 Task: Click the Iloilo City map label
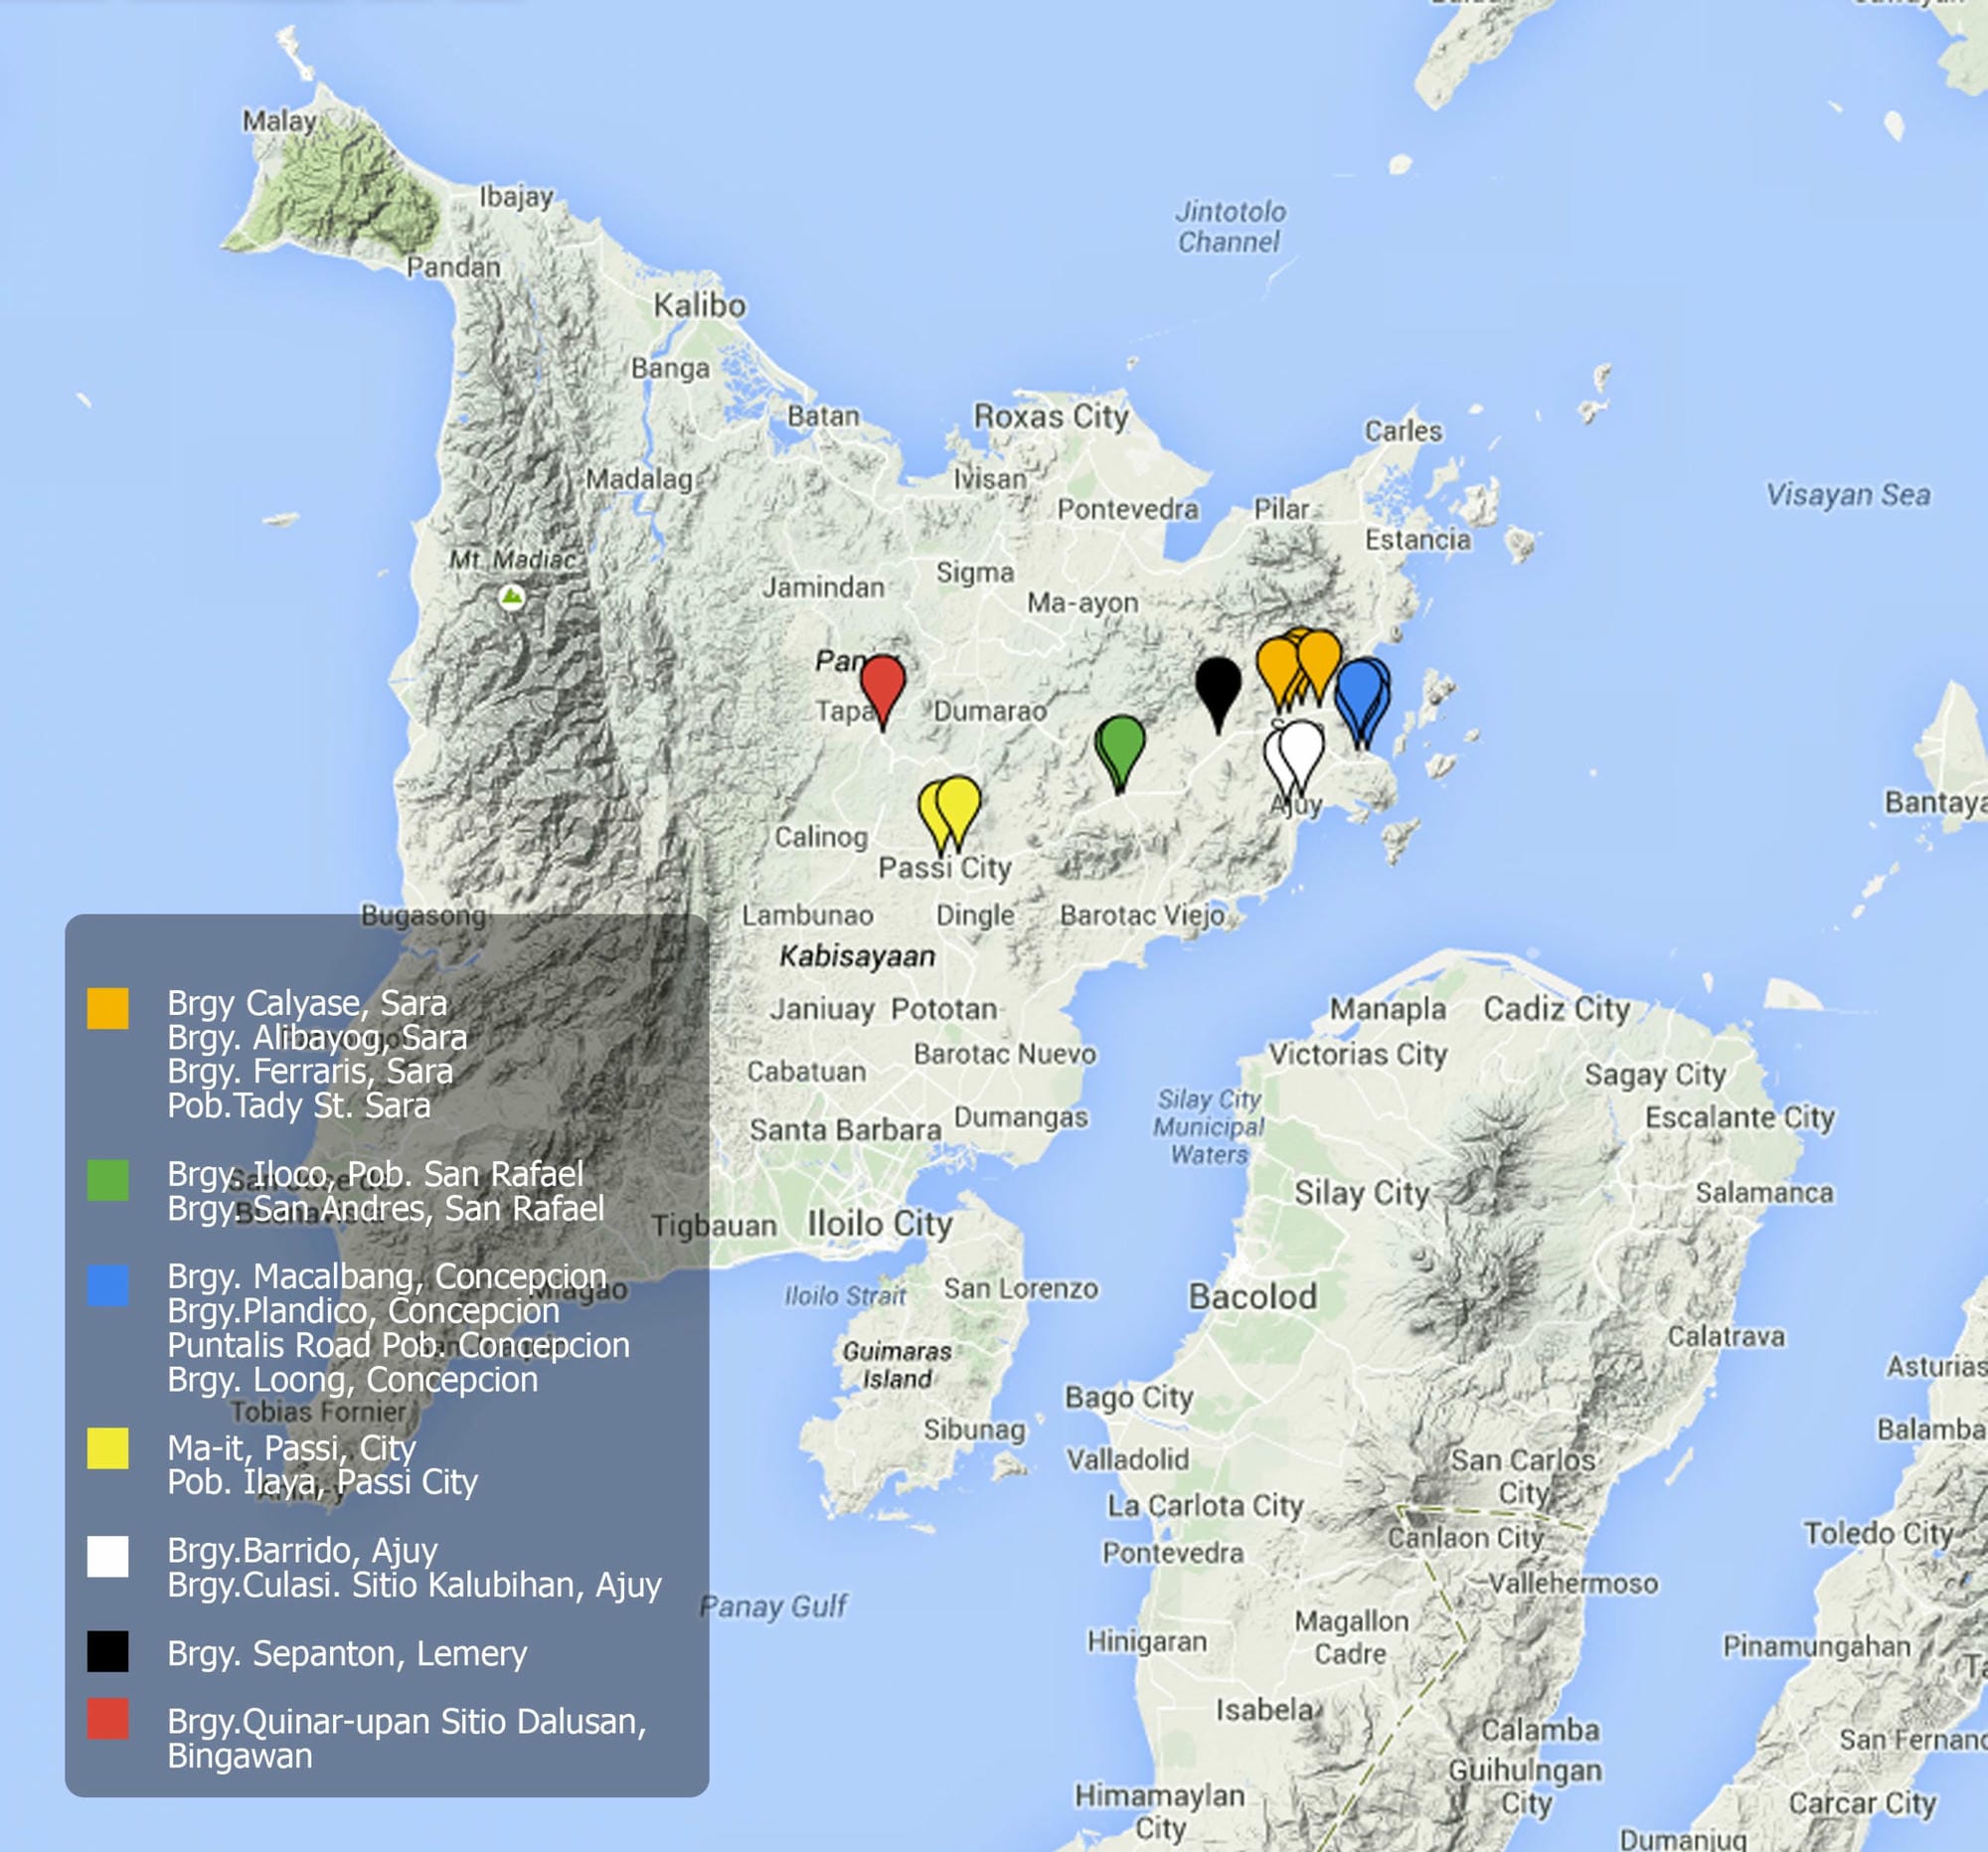point(879,1223)
